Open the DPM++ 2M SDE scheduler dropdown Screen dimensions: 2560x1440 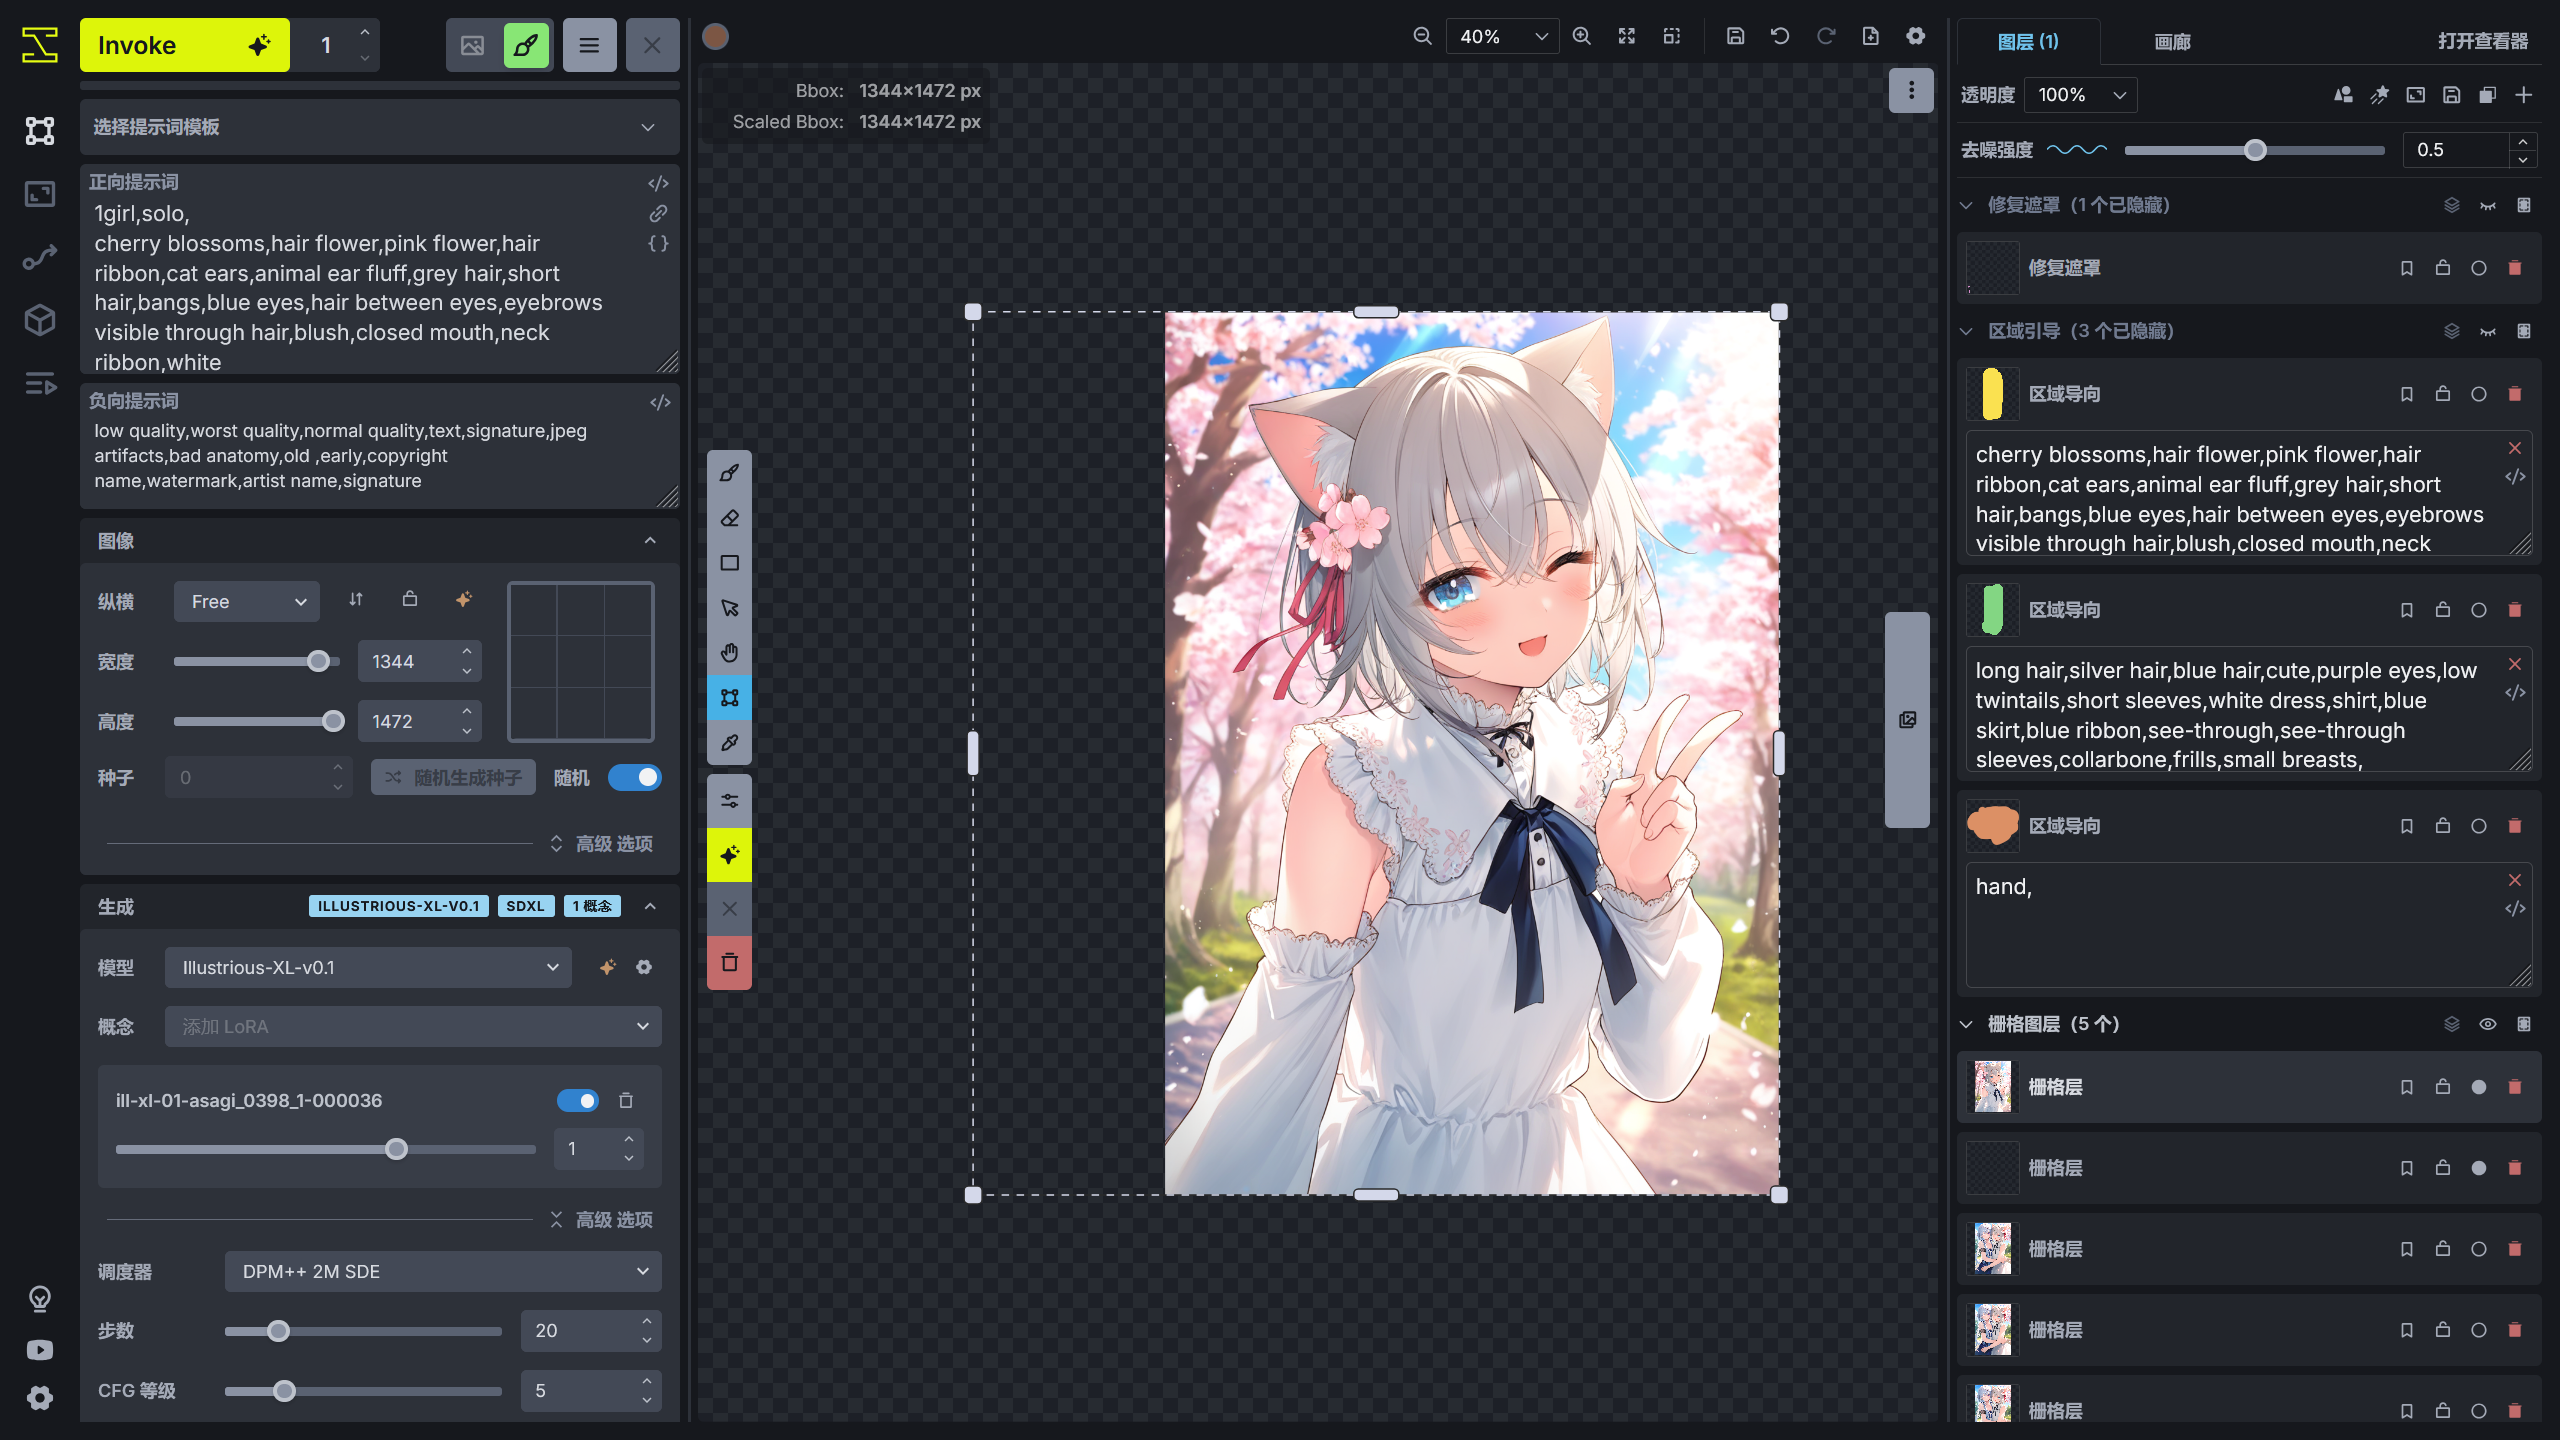[441, 1271]
